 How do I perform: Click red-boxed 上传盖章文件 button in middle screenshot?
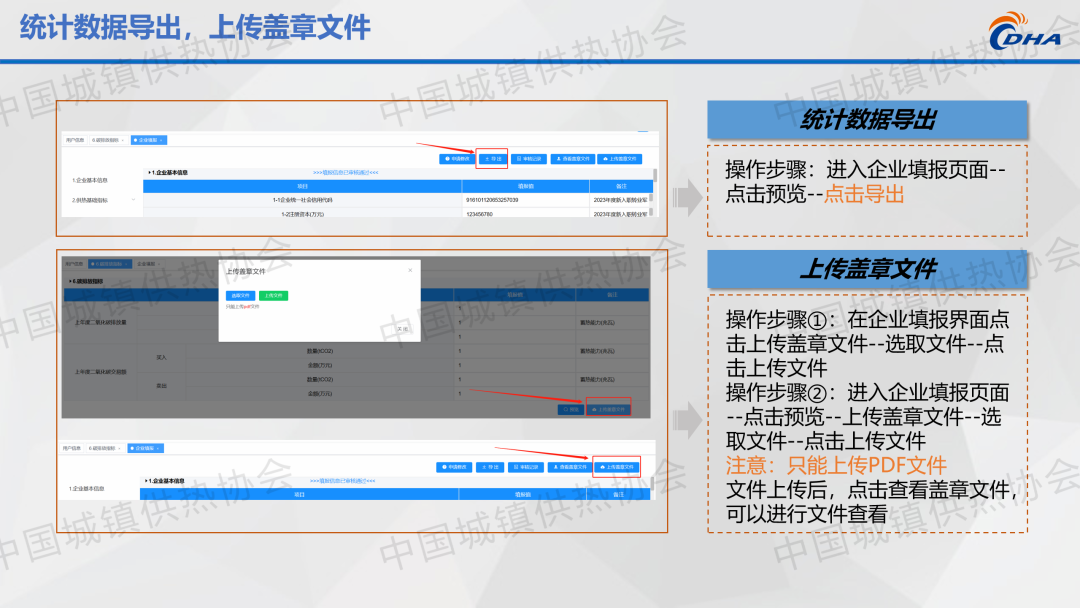(x=610, y=409)
